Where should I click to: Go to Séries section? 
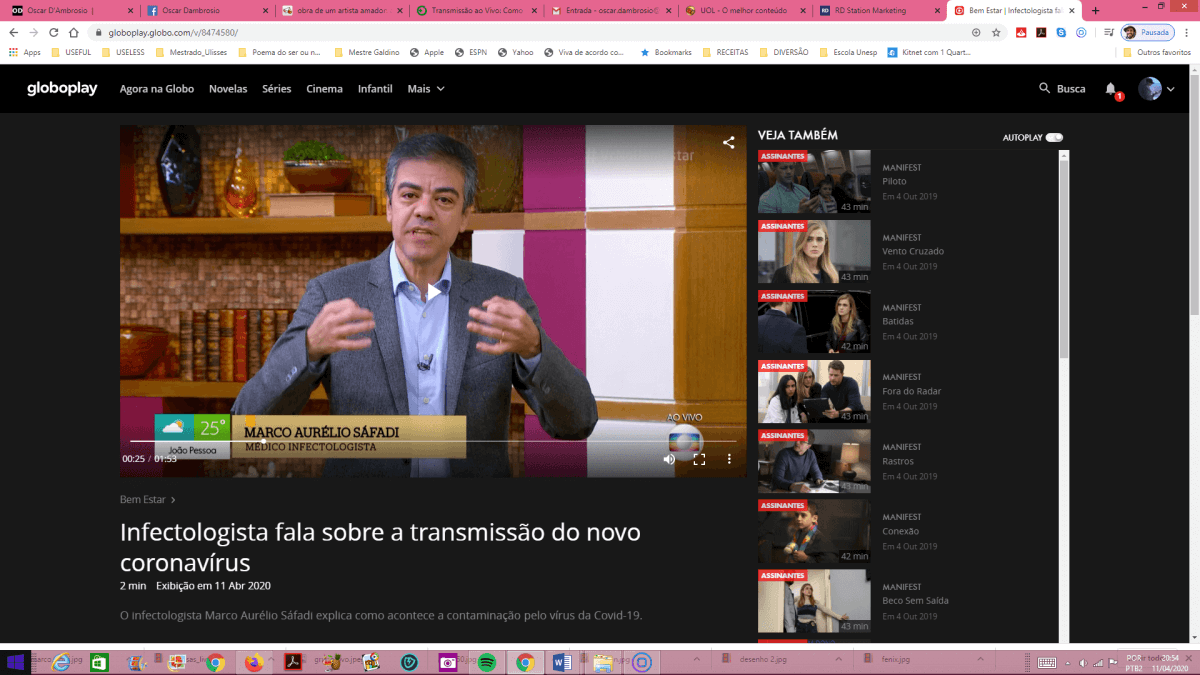pos(277,88)
